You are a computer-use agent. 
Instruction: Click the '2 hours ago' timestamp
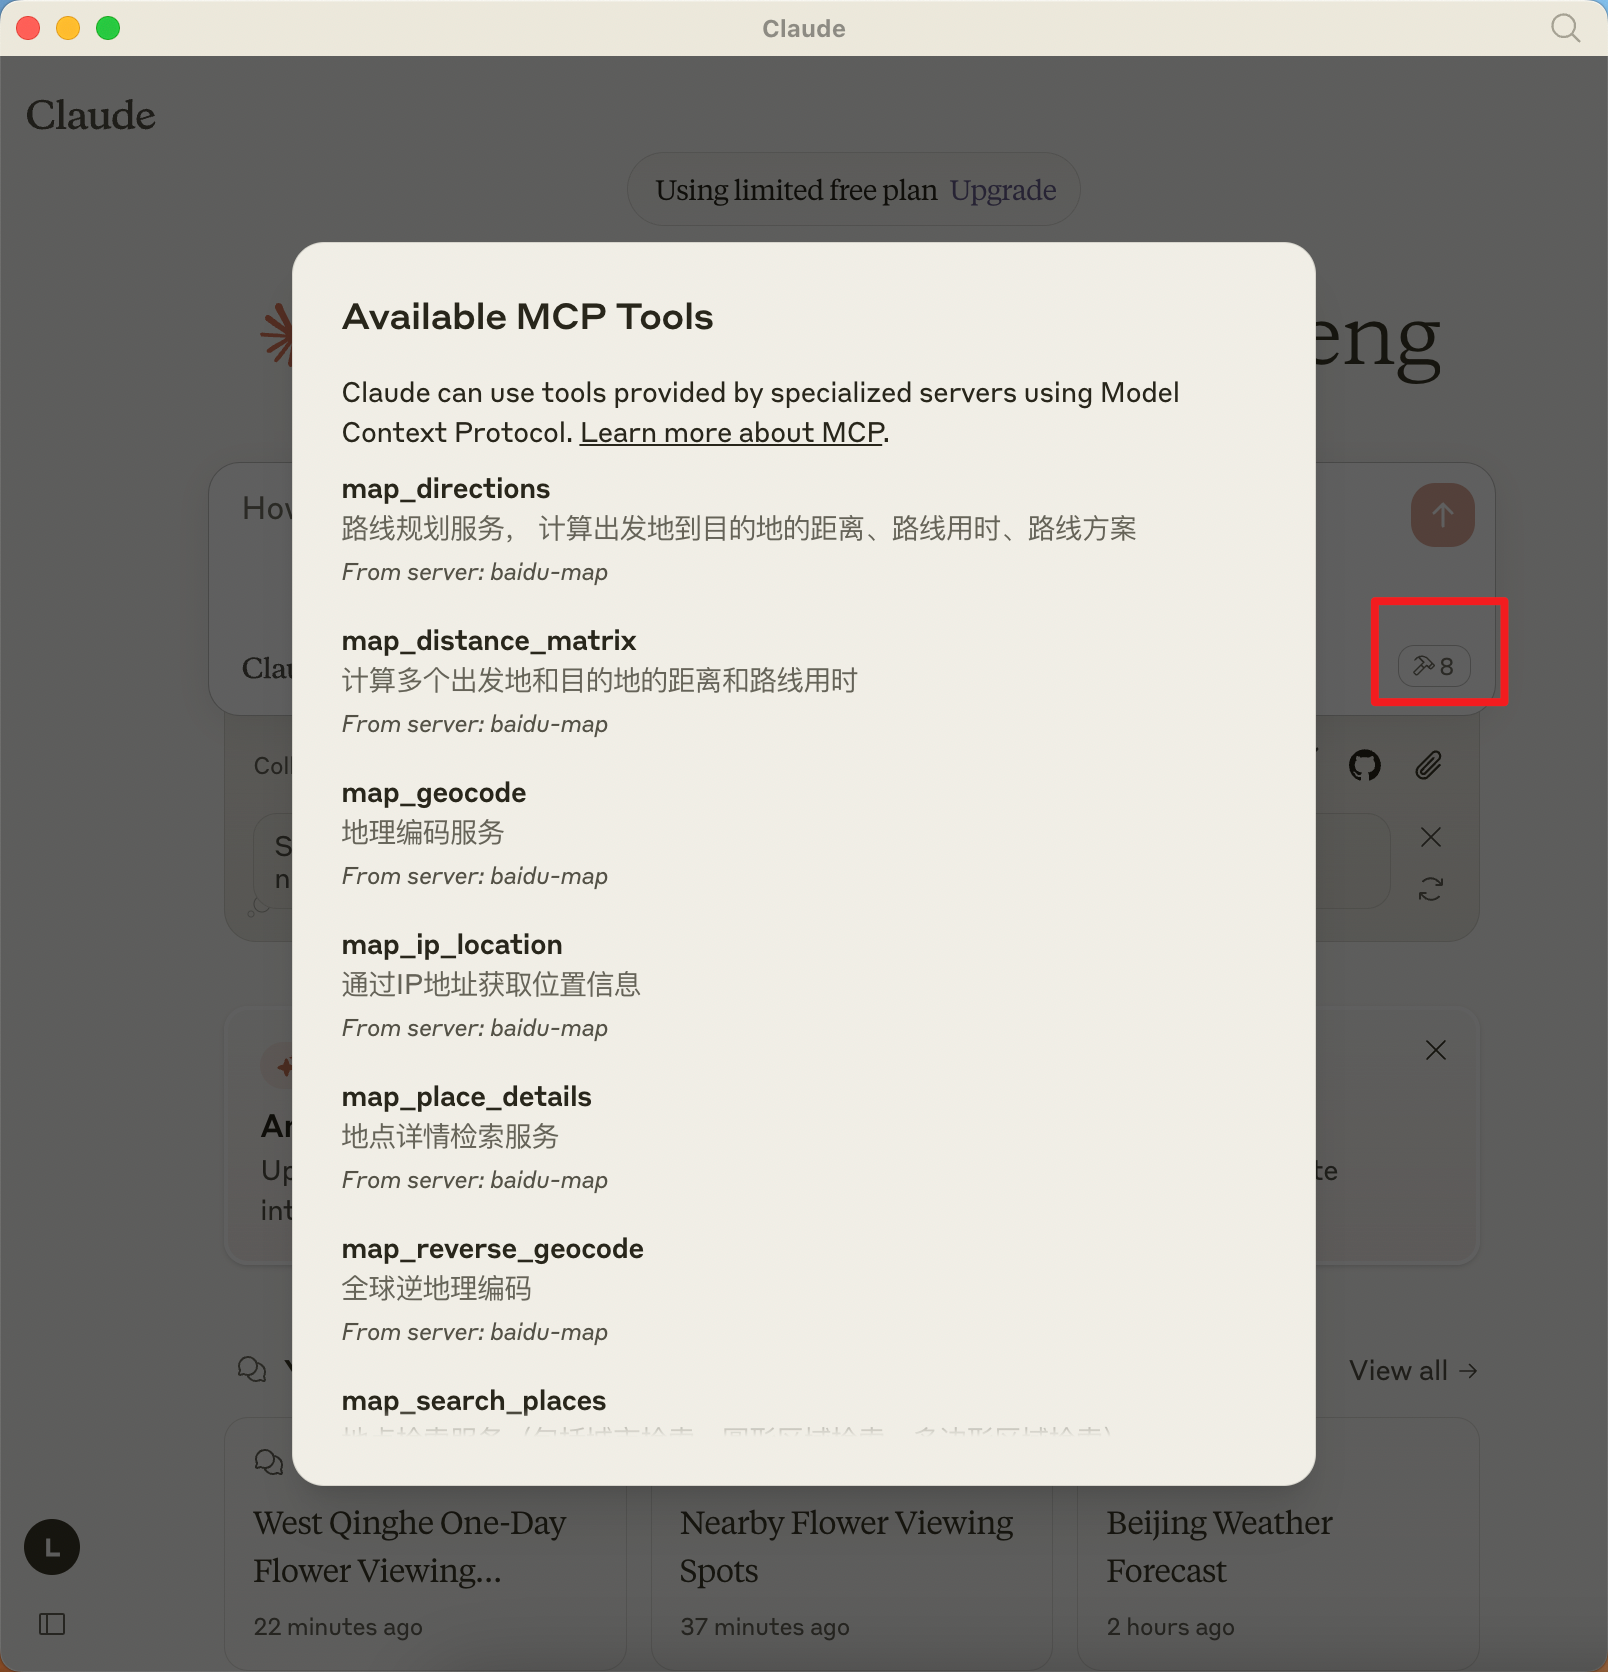pos(1171,1627)
